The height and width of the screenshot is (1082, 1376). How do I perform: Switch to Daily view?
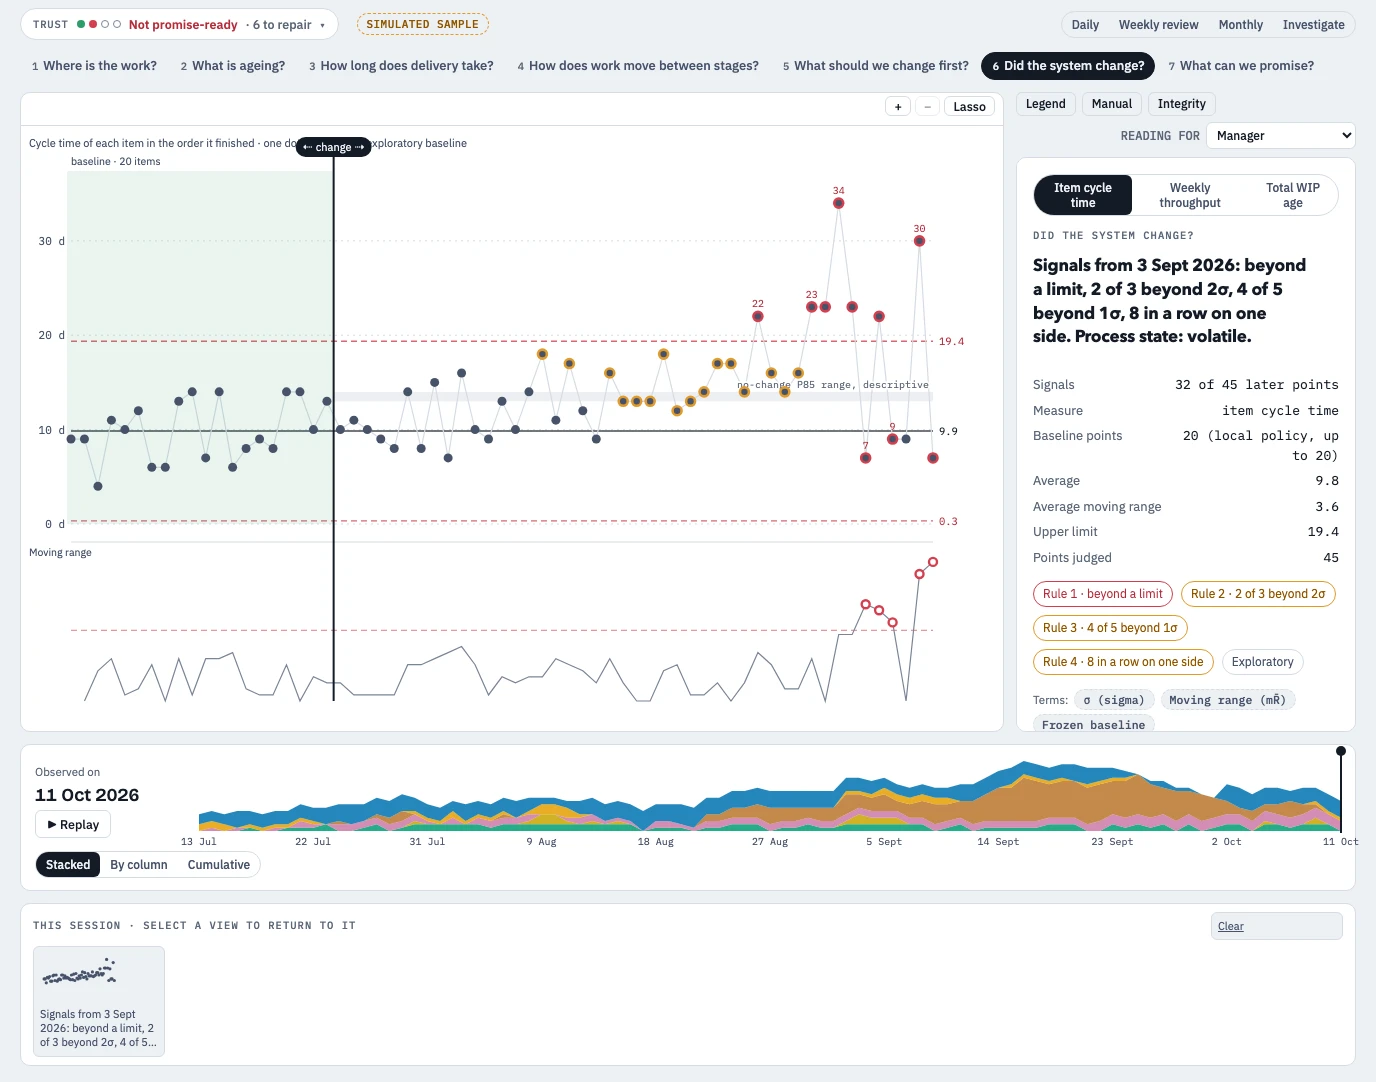[1085, 25]
